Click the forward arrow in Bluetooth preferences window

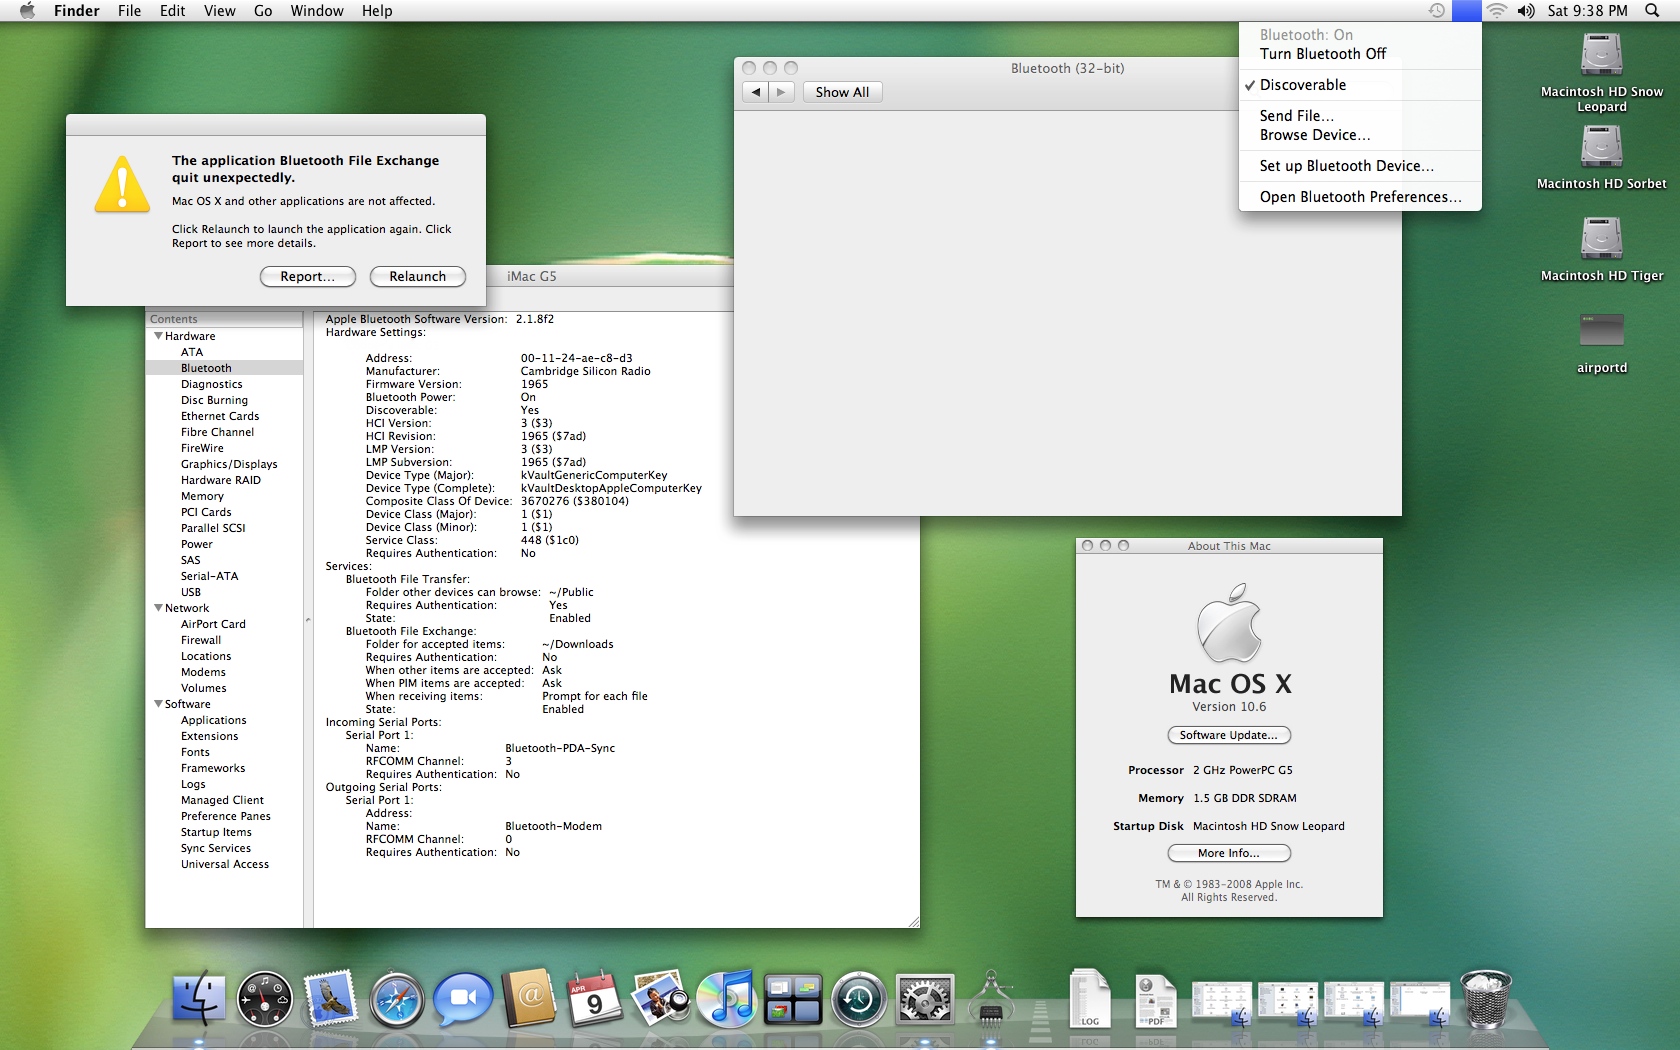point(782,92)
